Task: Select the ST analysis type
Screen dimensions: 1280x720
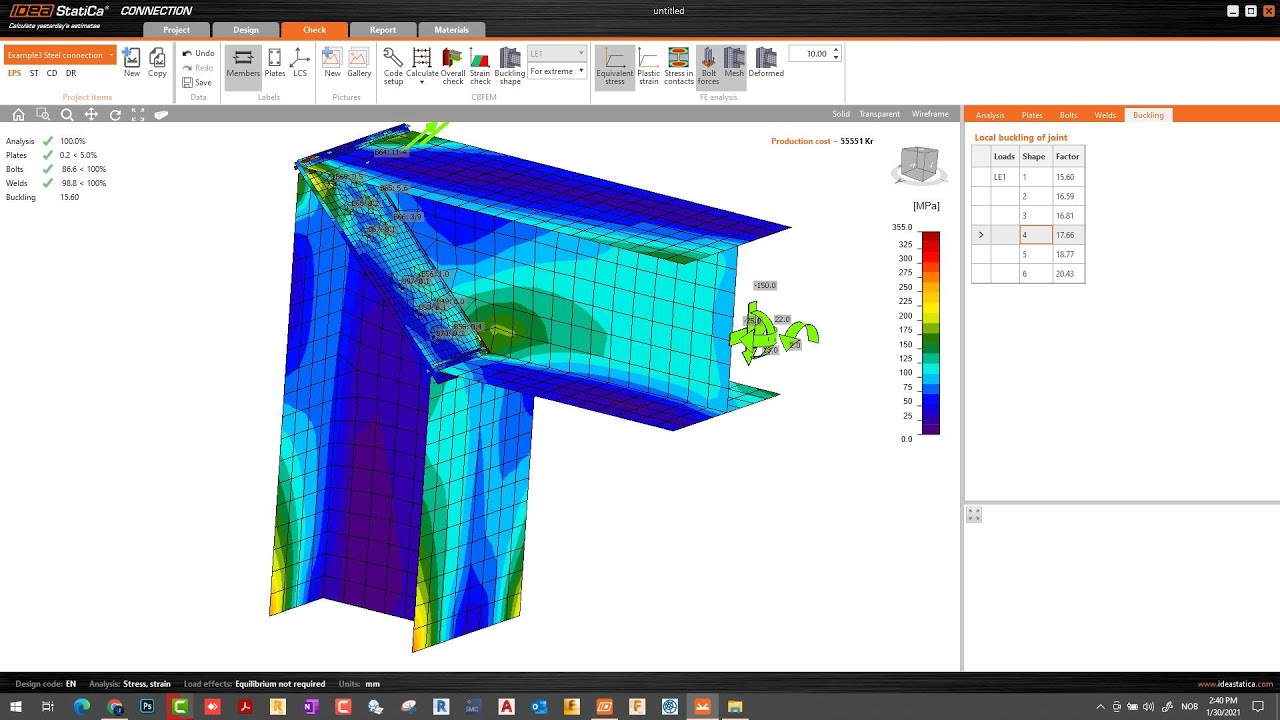Action: (x=34, y=73)
